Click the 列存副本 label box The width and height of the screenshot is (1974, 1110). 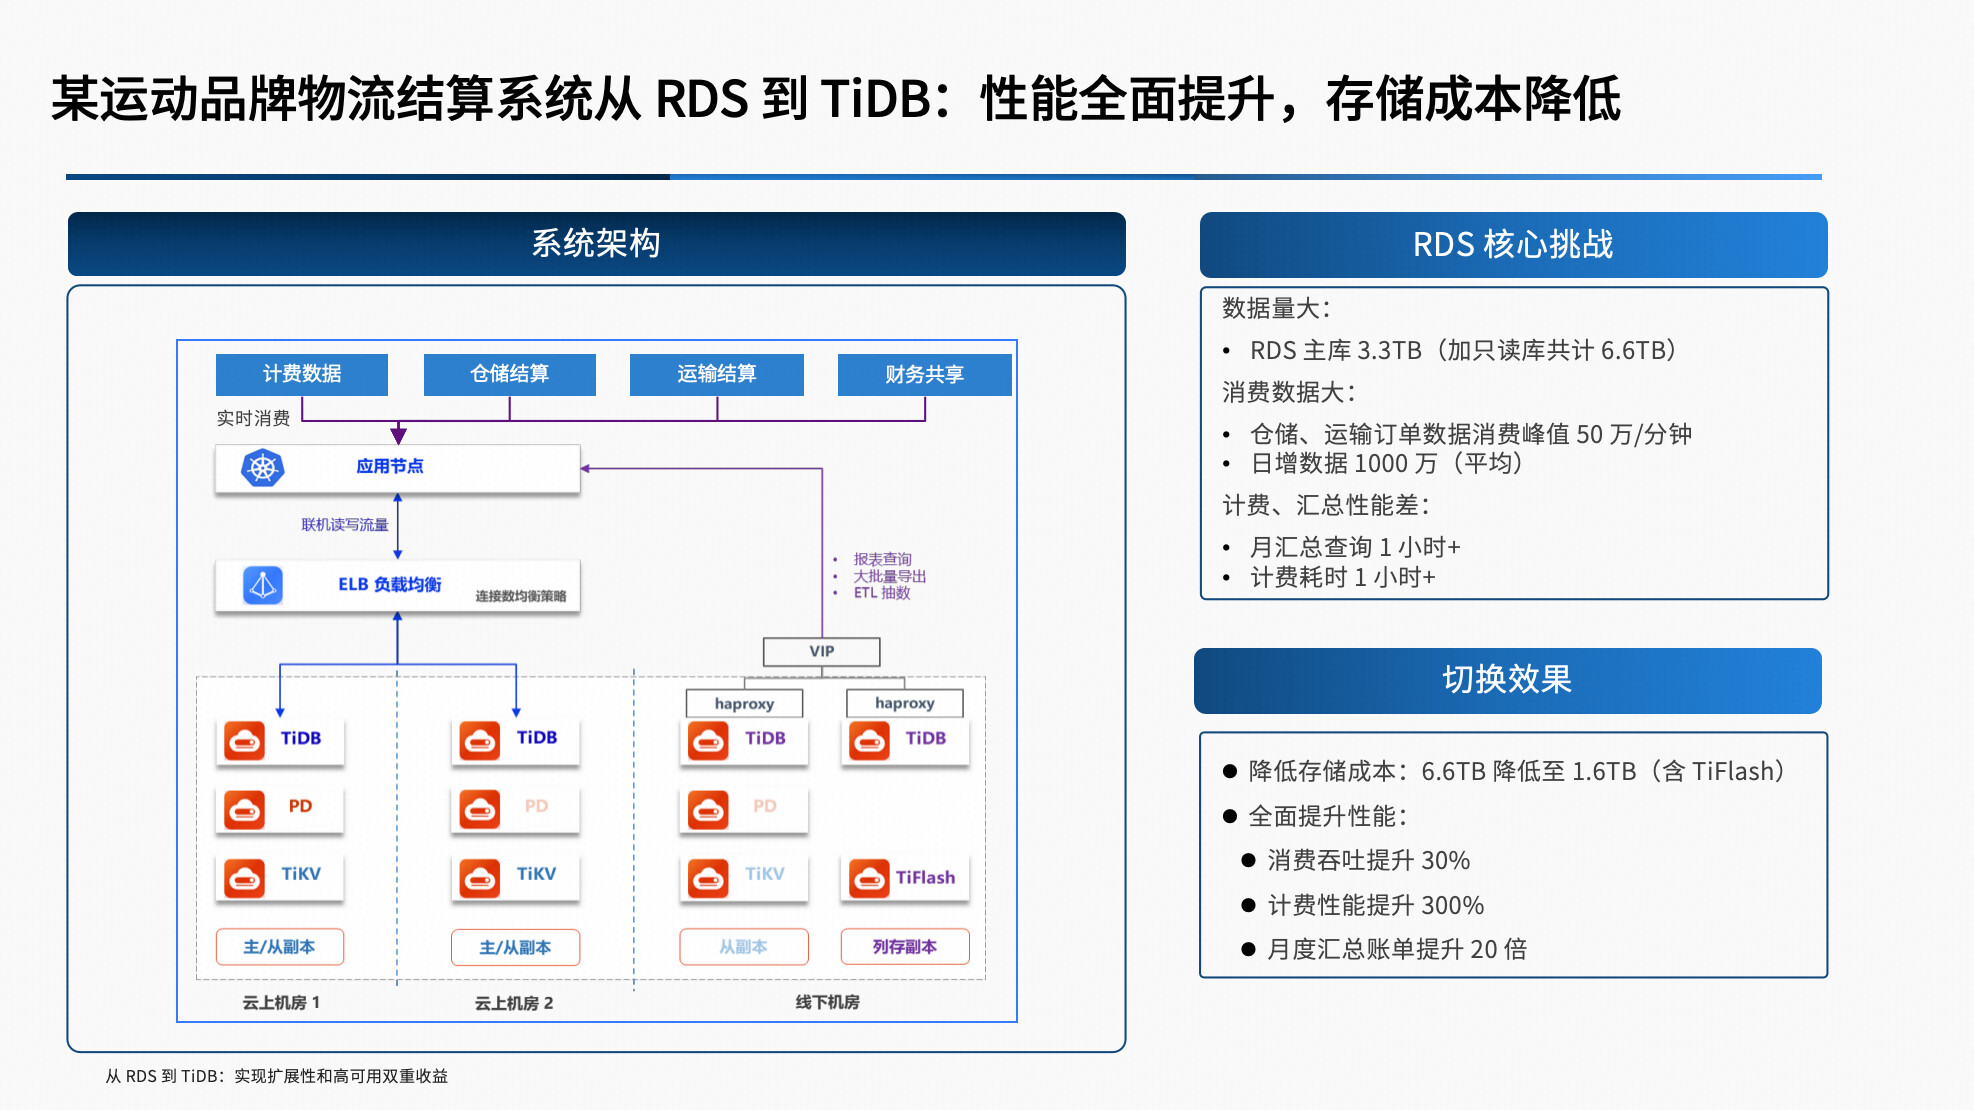904,946
